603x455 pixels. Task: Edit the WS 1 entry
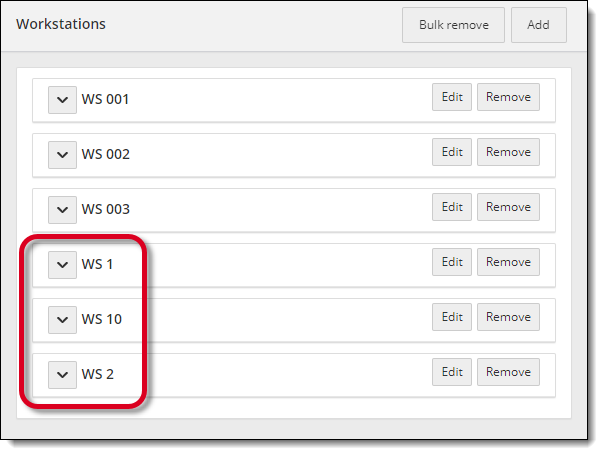pos(452,262)
